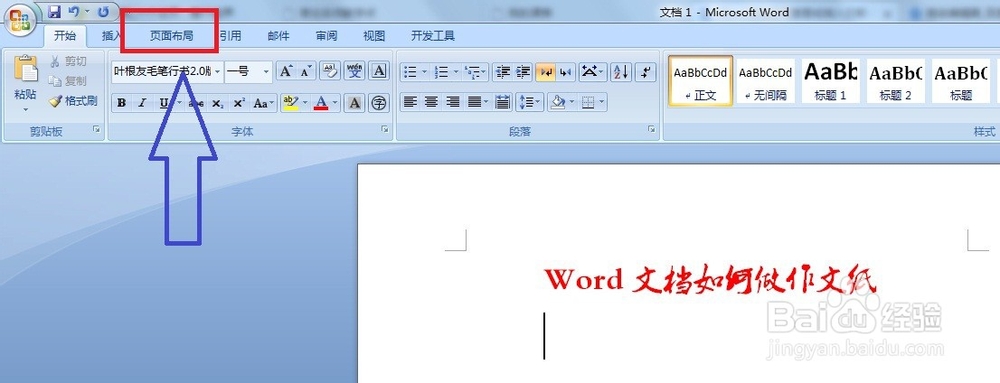
Task: Click the 格式刷 format painter
Action: pos(73,101)
